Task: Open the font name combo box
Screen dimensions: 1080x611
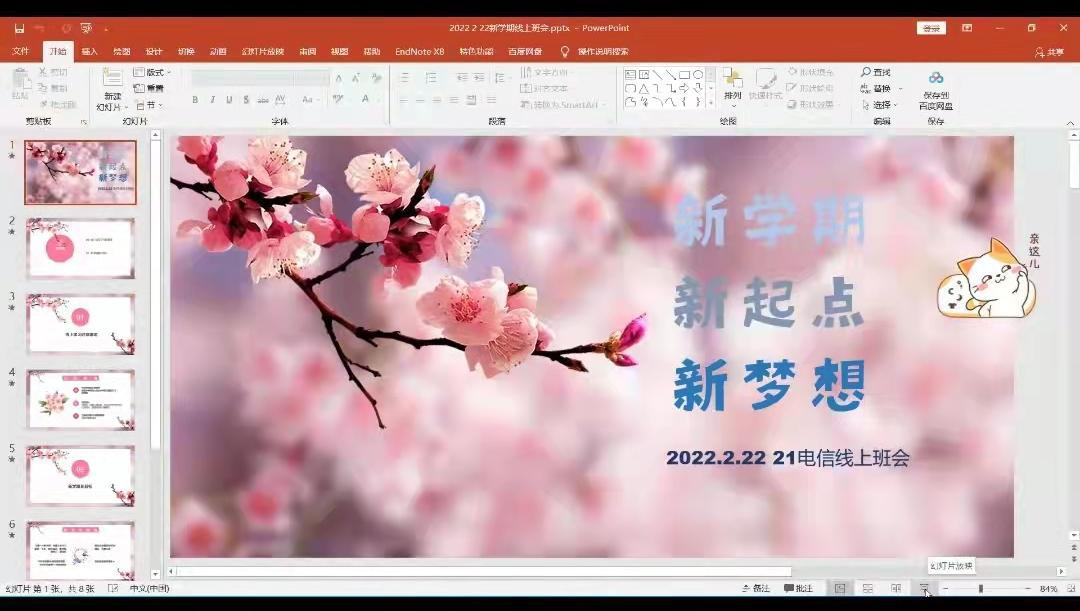Action: click(242, 79)
